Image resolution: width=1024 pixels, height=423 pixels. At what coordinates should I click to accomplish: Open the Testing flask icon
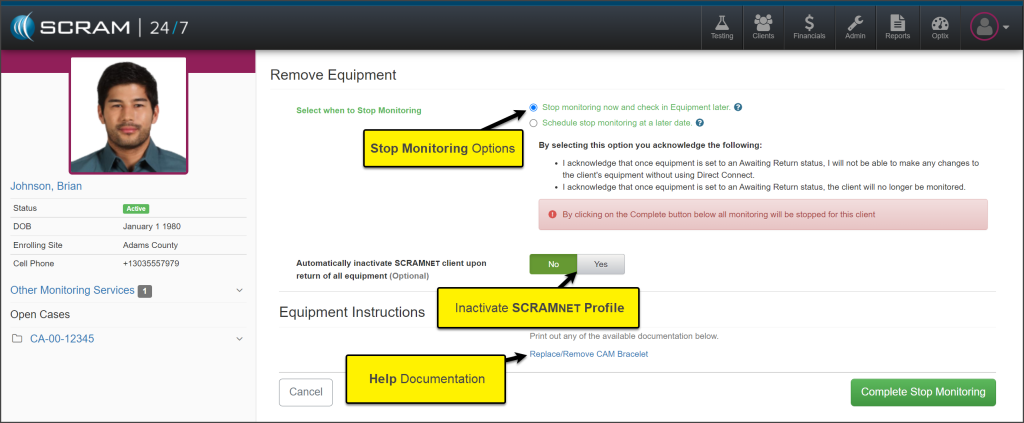click(722, 25)
